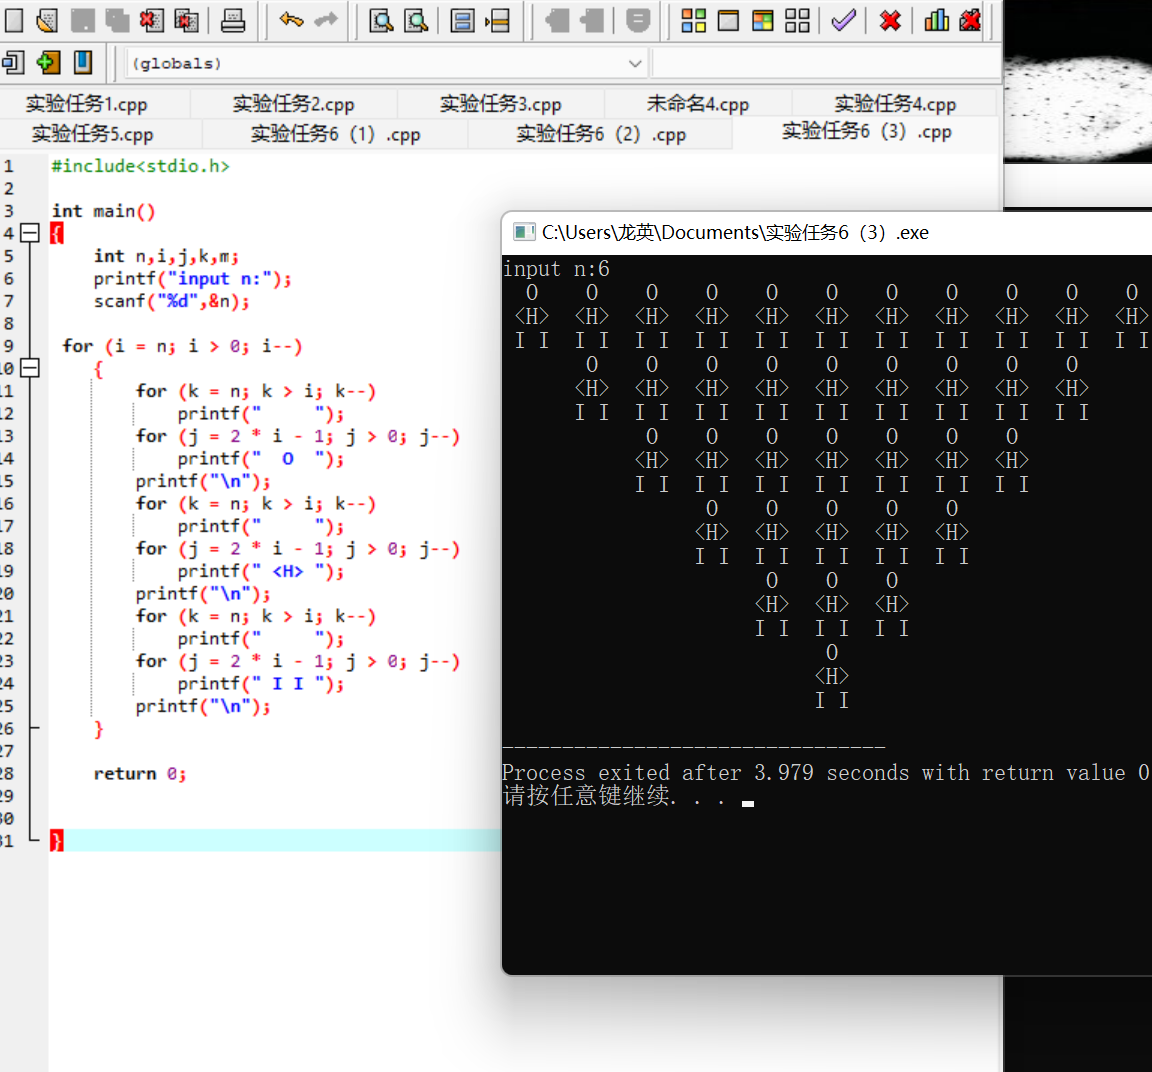Close all files using the toolbar icon

187,20
